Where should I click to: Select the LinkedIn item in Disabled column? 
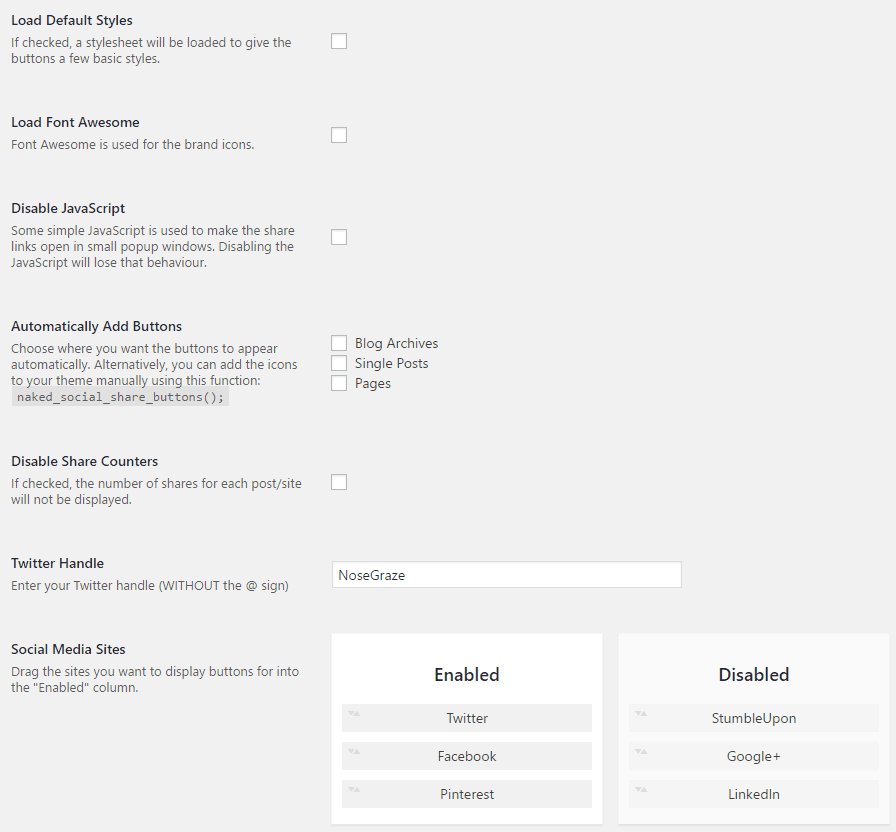[754, 794]
